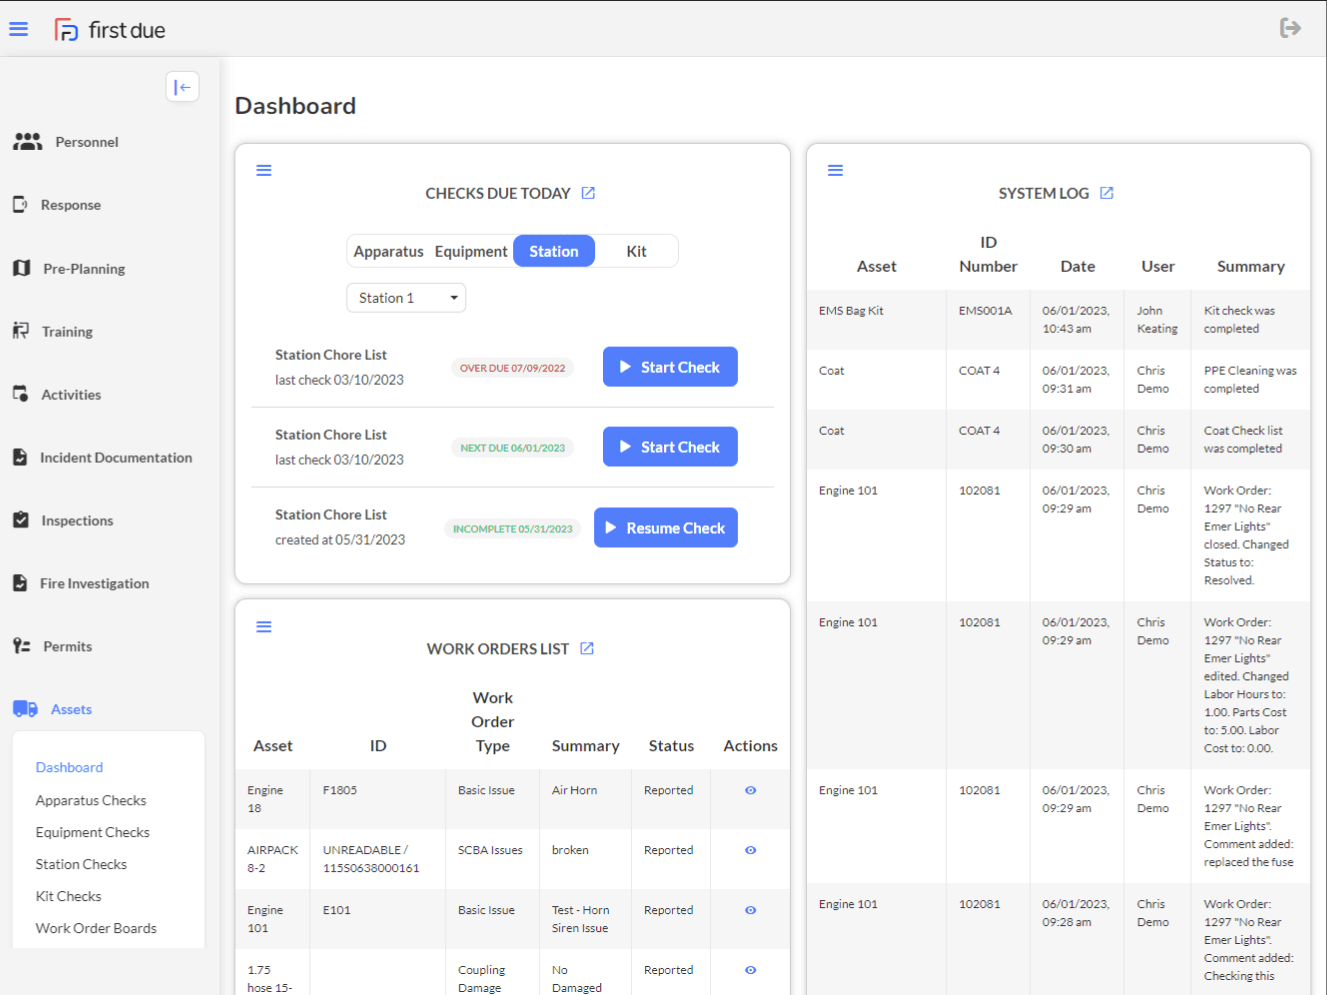
Task: Start Check for overdue Station Chore List
Action: 670,367
